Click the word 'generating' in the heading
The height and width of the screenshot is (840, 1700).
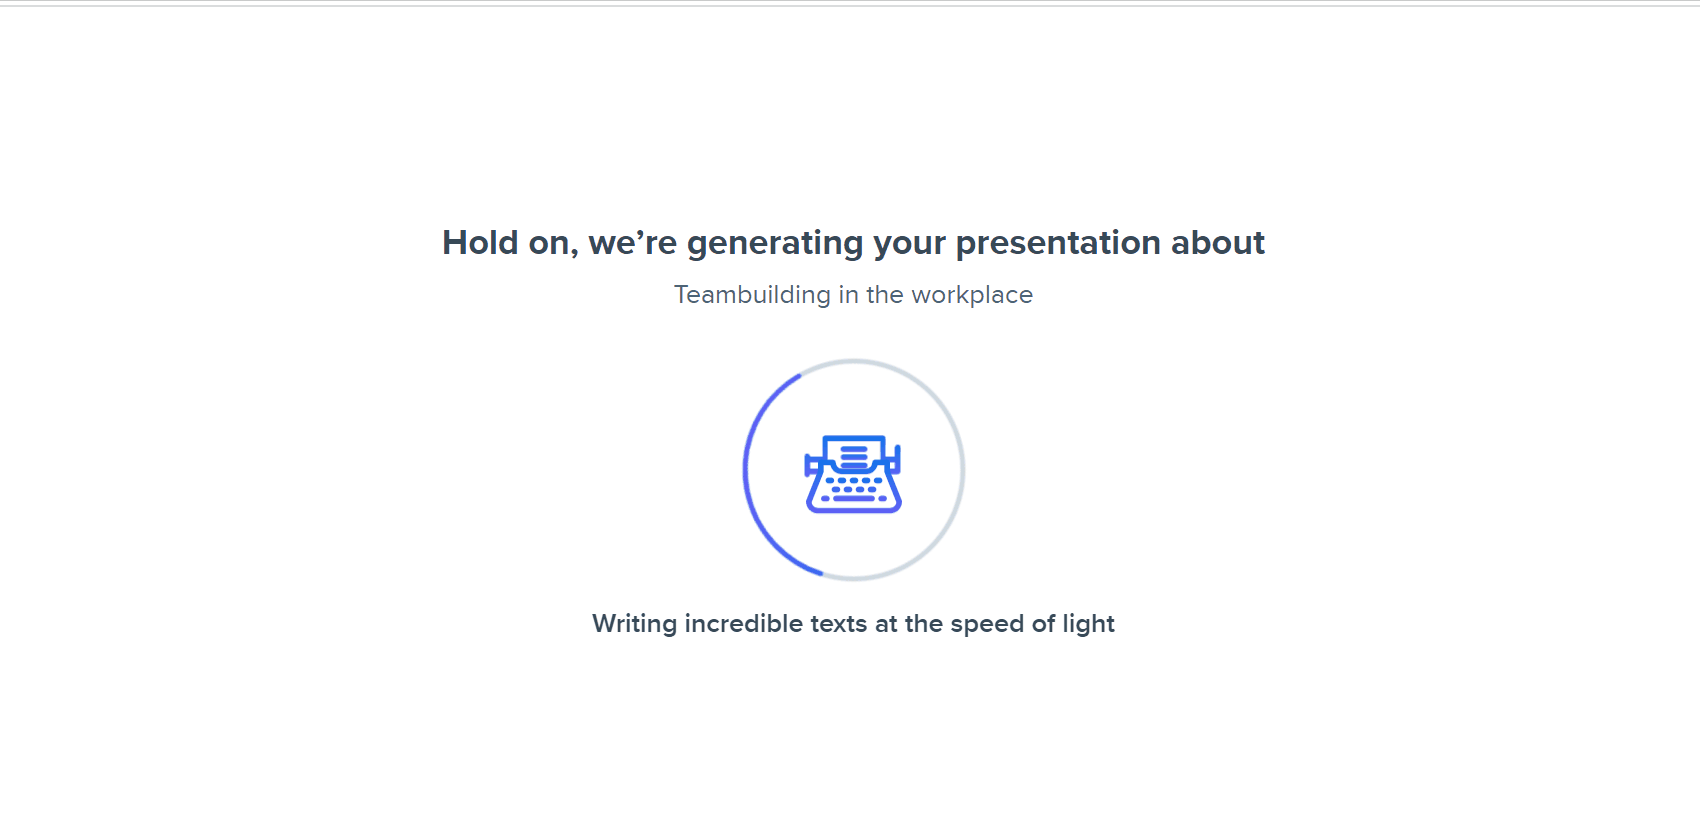pos(775,244)
